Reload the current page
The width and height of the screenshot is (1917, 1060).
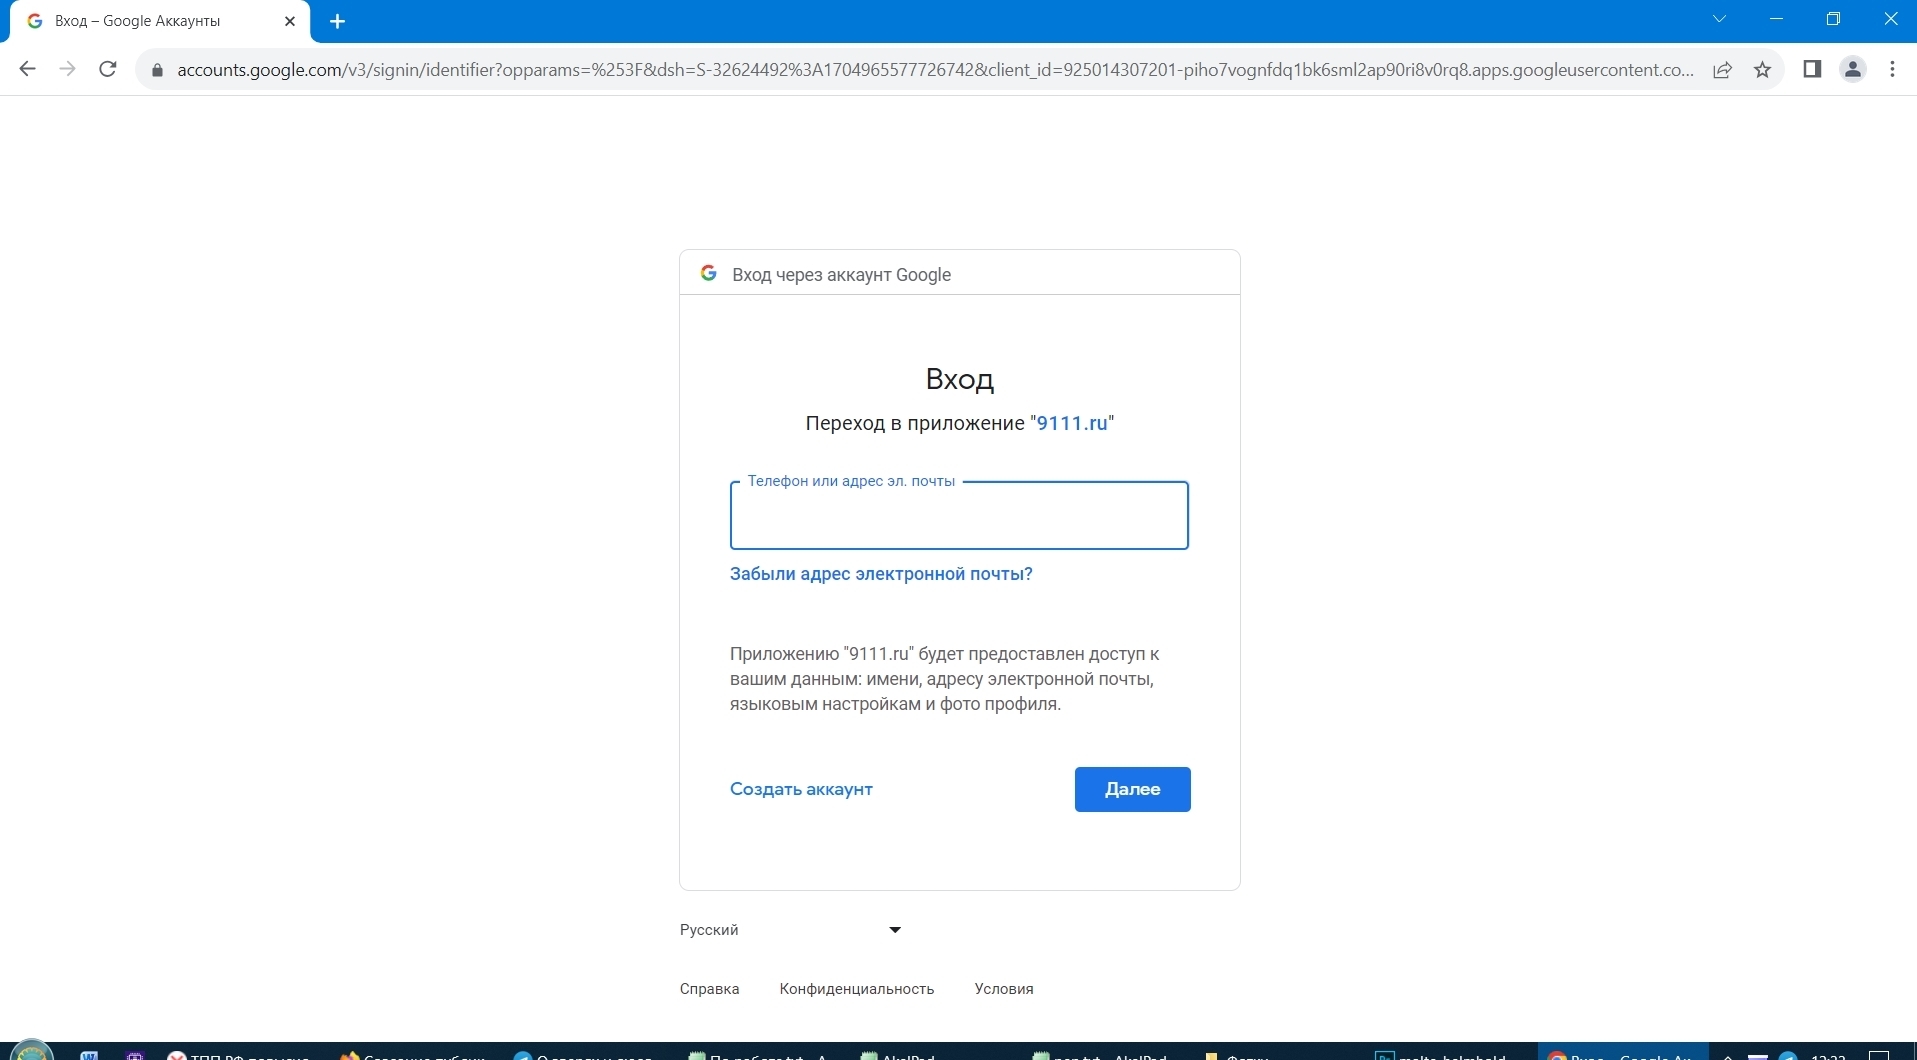click(x=108, y=69)
